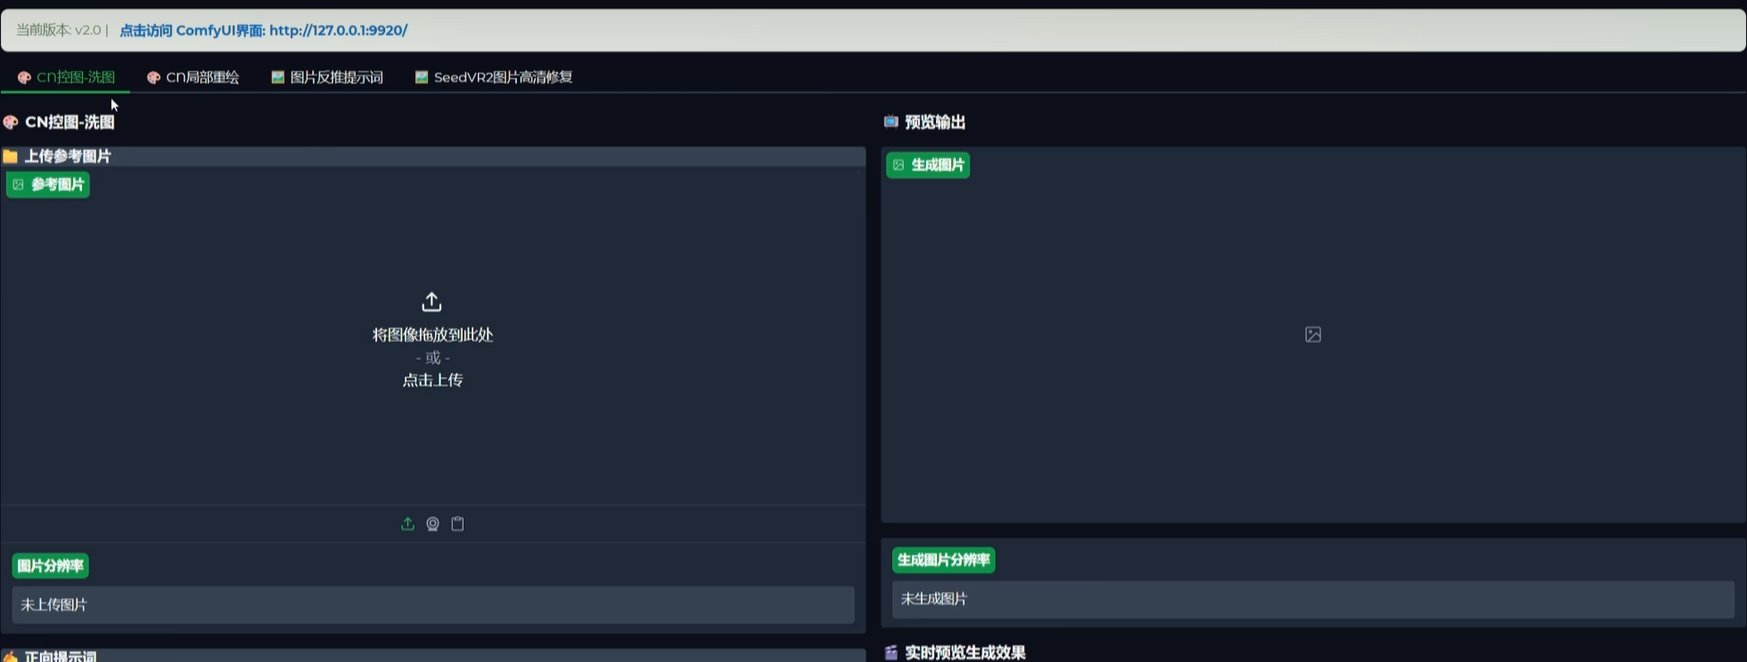This screenshot has width=1747, height=662.
Task: Switch to the CN局部重绘 tab
Action: [193, 77]
